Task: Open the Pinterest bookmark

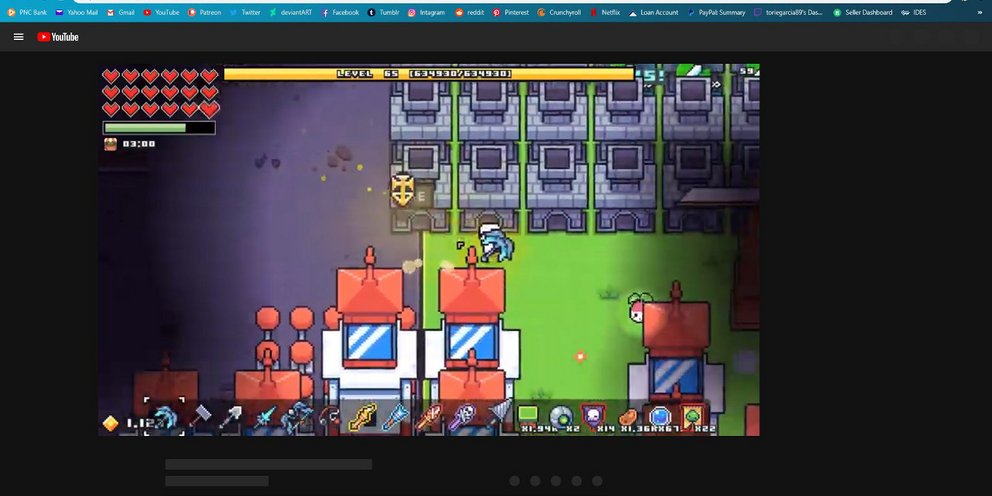Action: point(510,12)
